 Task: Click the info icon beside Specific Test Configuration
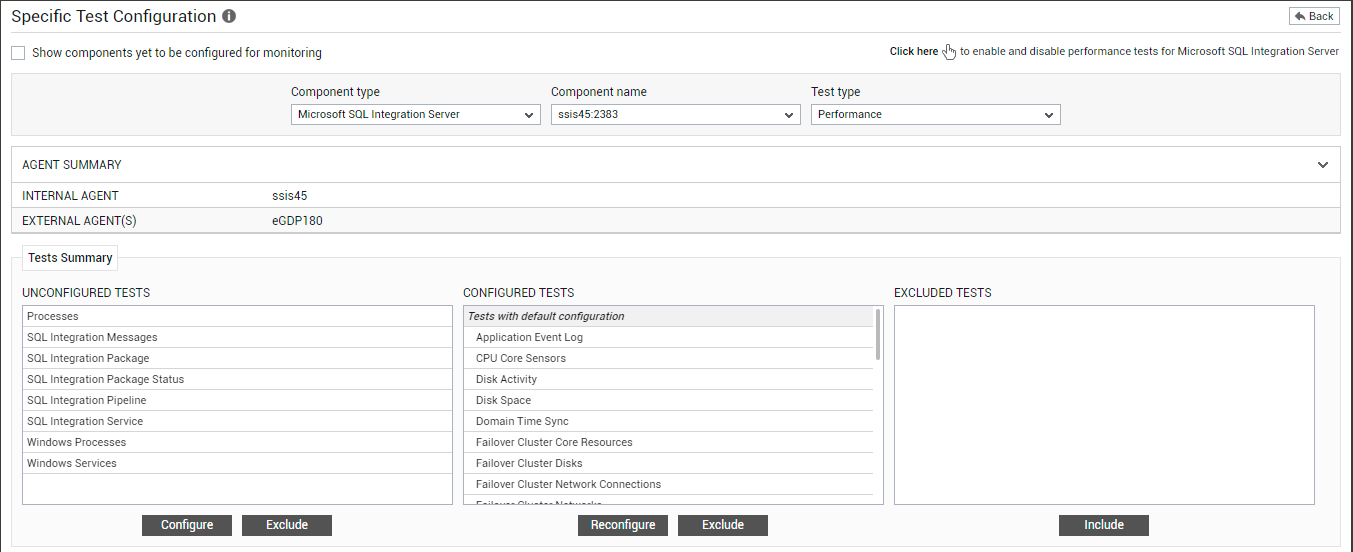click(229, 17)
